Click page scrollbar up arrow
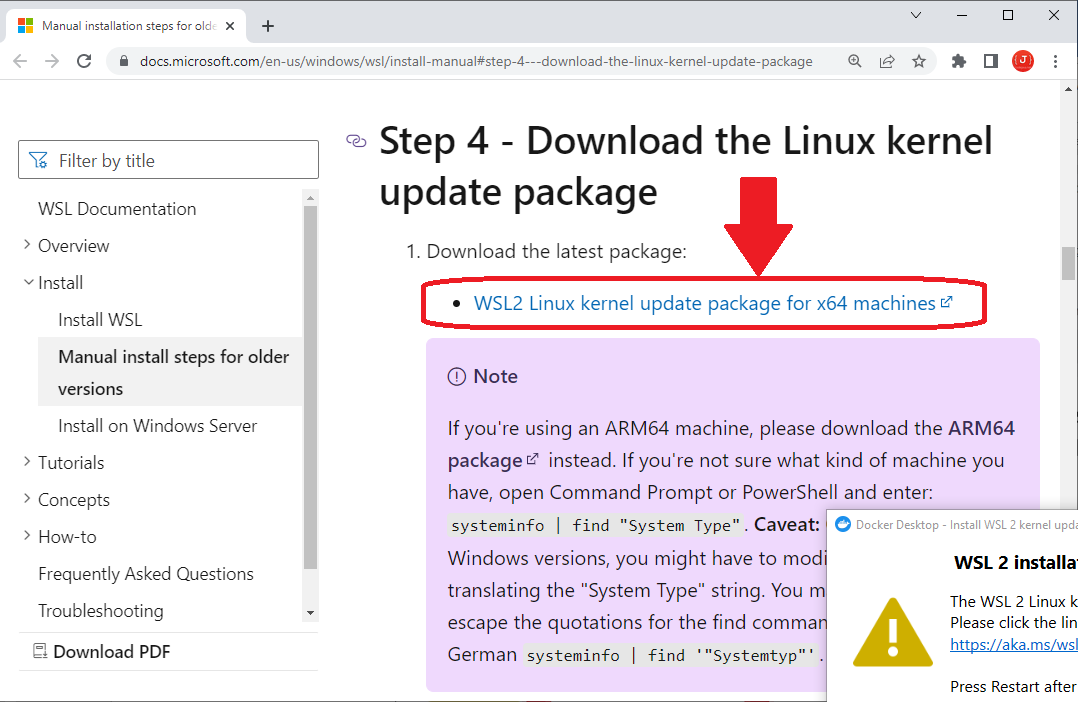Screen dimensions: 1078x702 [x=1068, y=89]
